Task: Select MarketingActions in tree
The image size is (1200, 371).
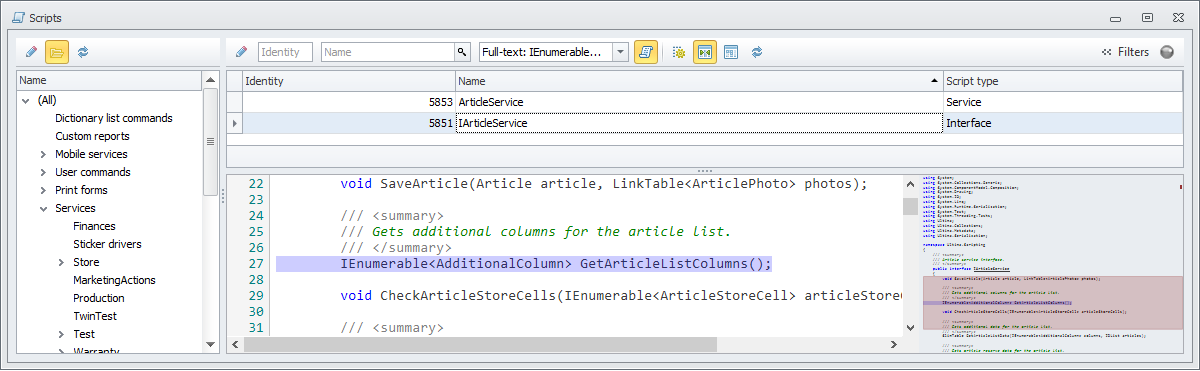Action: (x=114, y=280)
